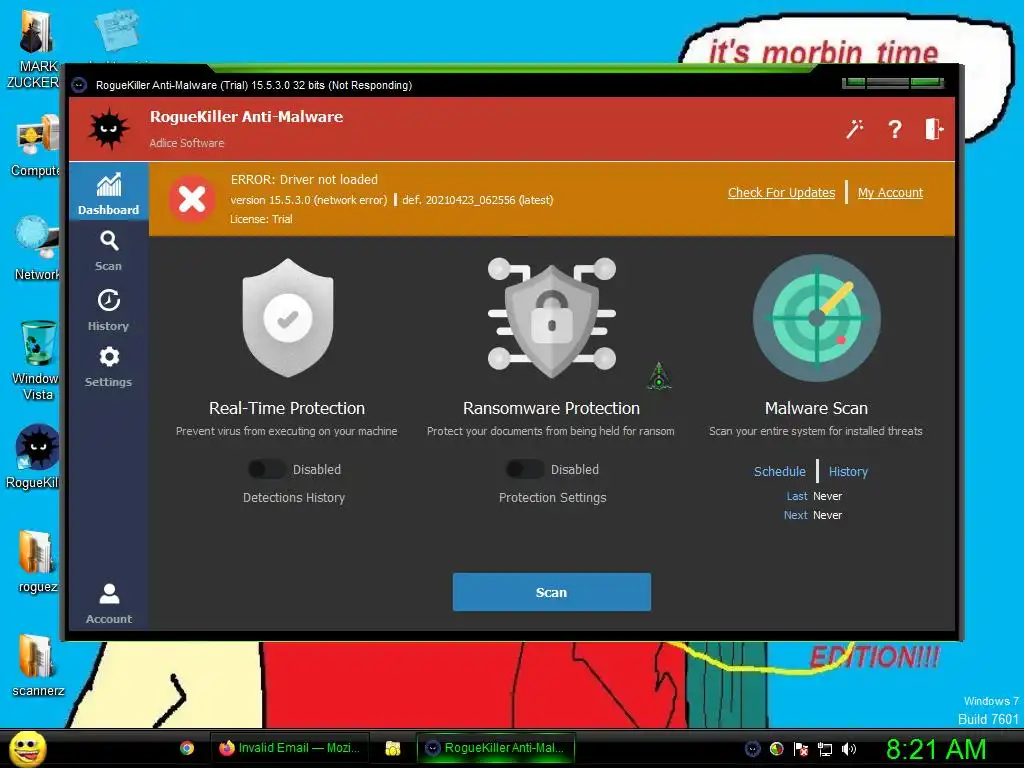Click RogueKiller tray icon
The width and height of the screenshot is (1024, 768).
coord(752,749)
